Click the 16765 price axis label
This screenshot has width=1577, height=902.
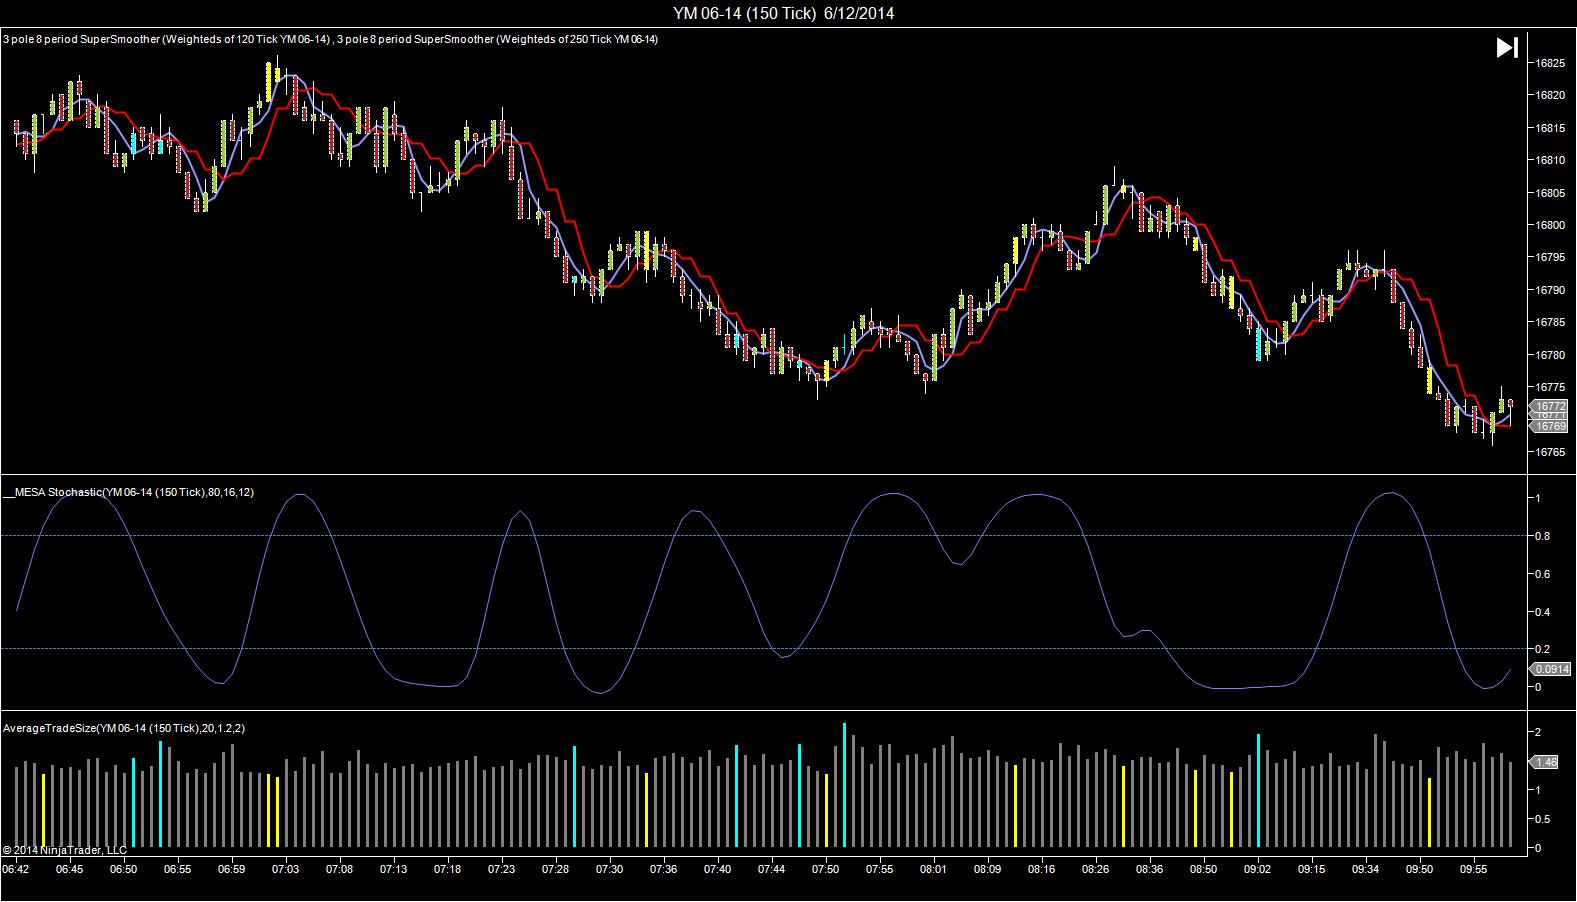1549,452
